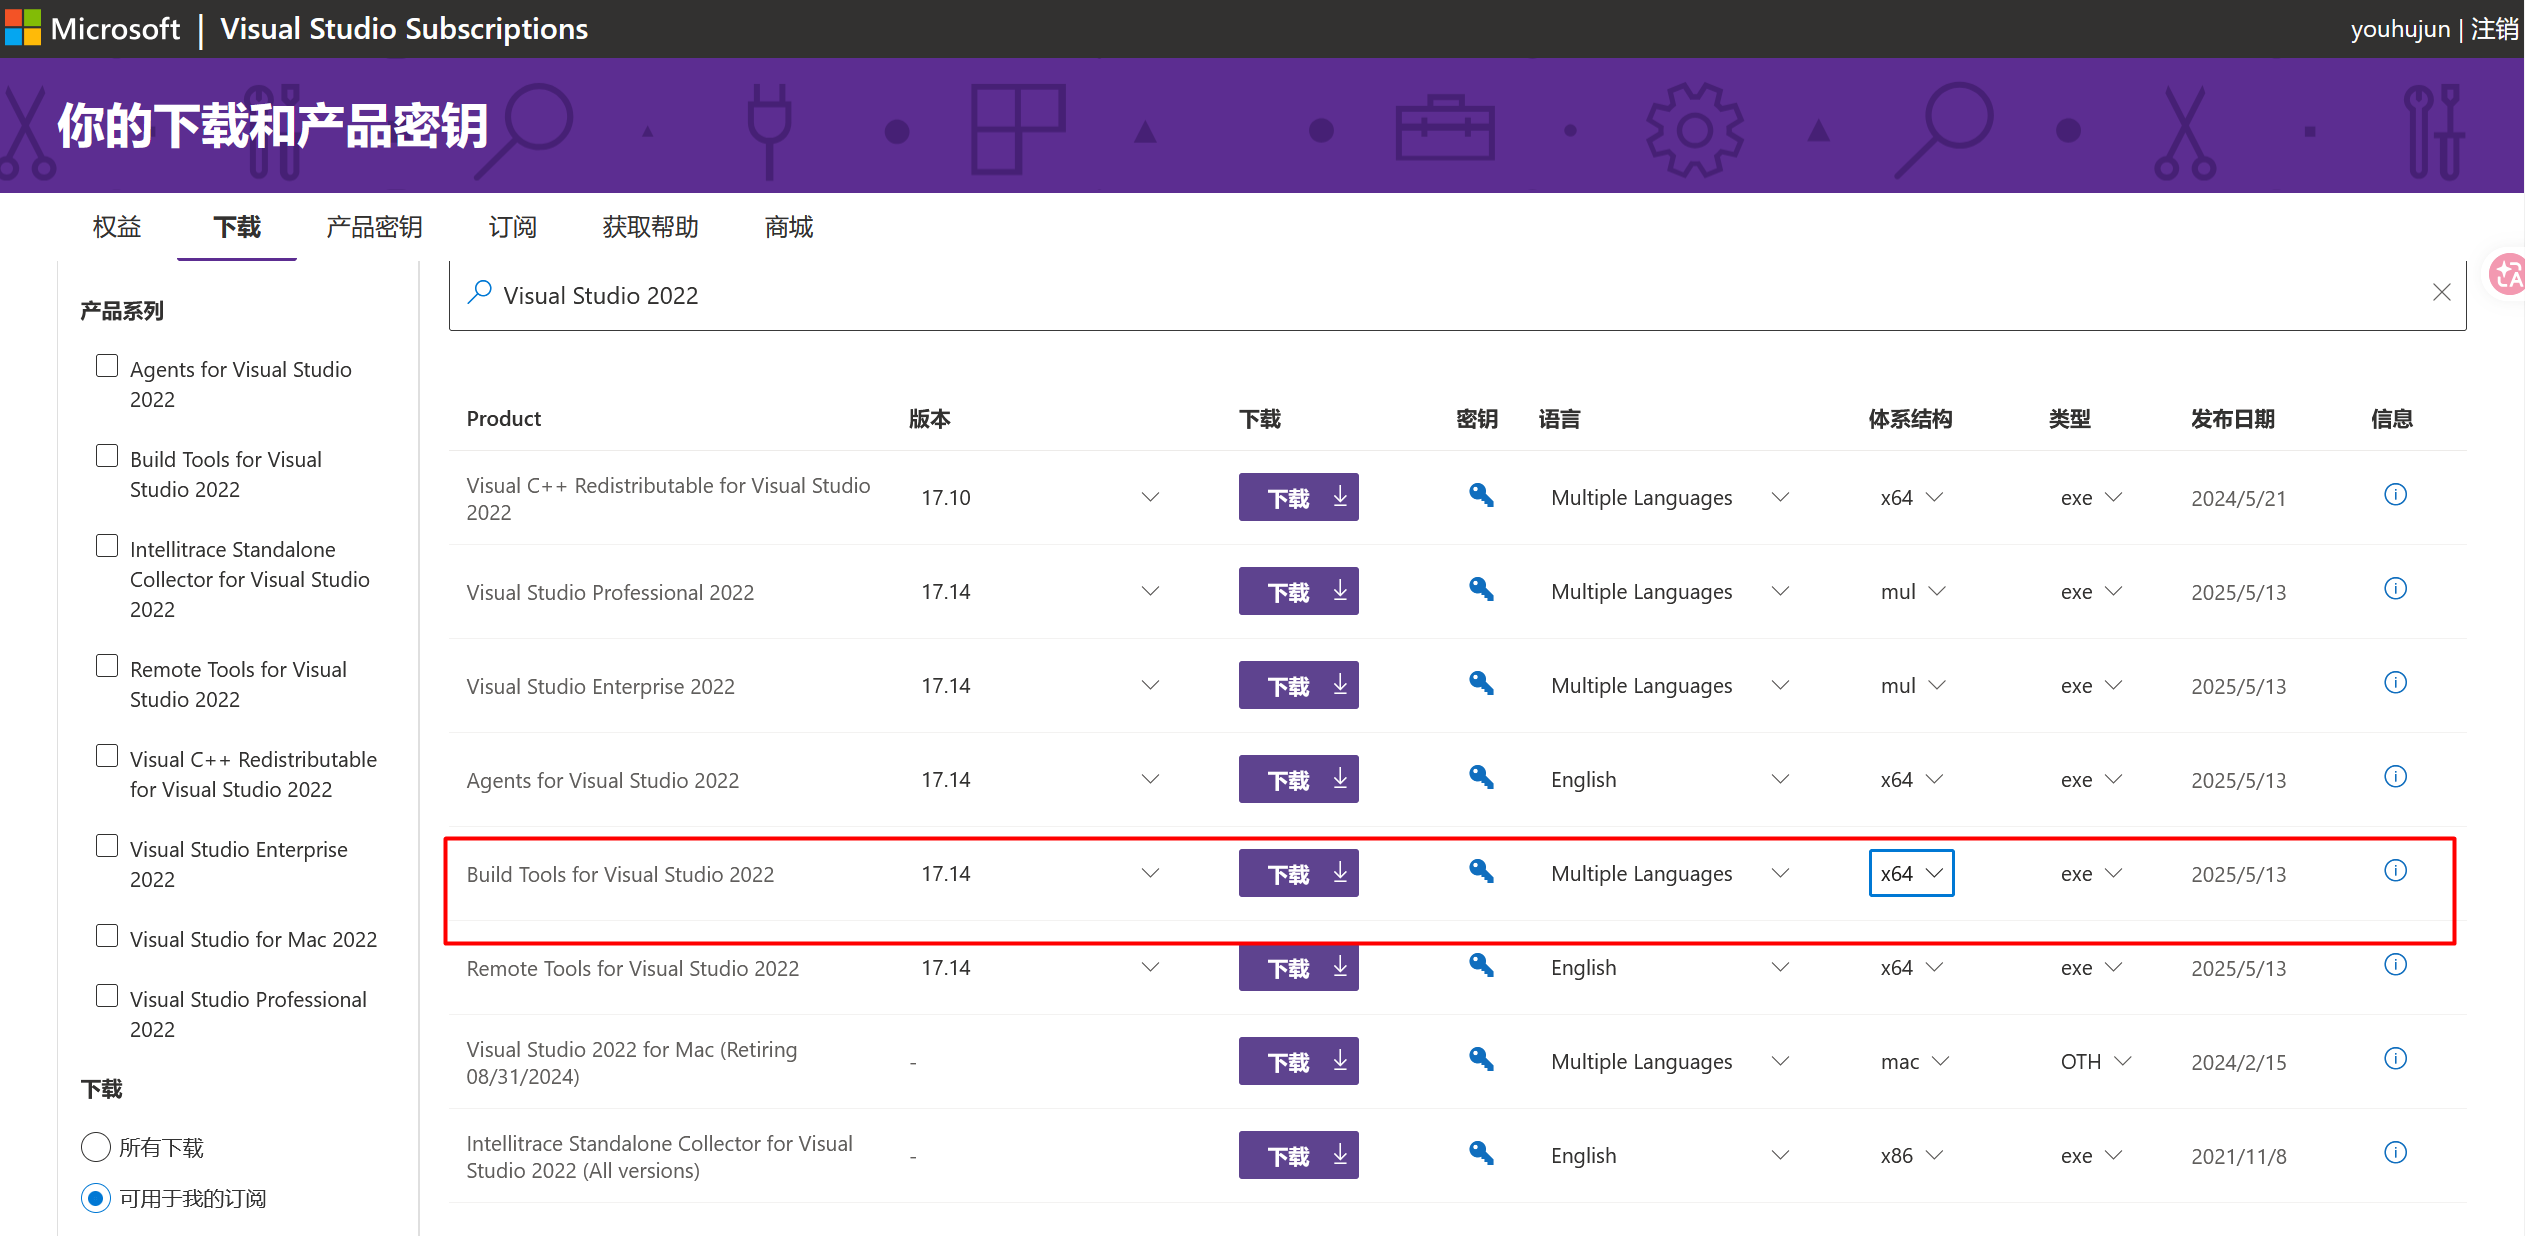Select the 可用于我的订阅 radio option
Viewport: 2525px width, 1236px height.
pos(96,1198)
